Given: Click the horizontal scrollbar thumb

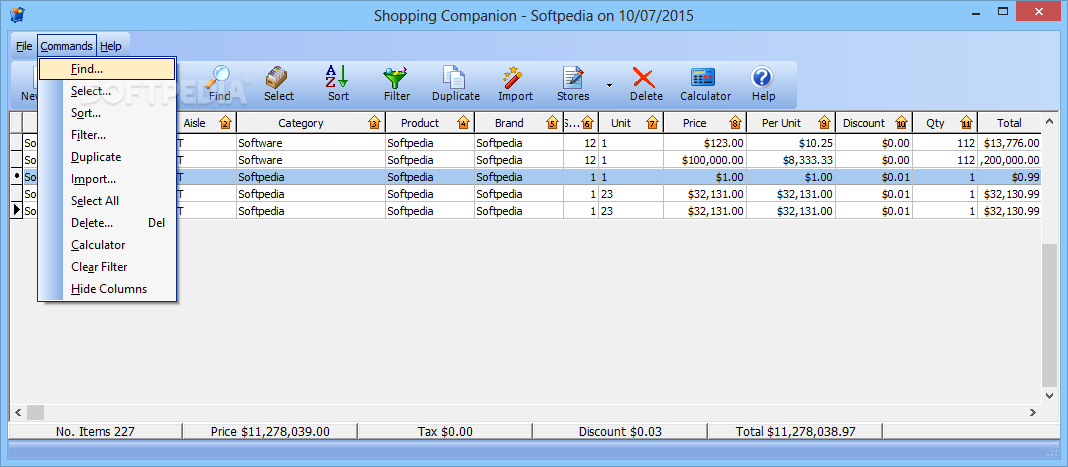Looking at the screenshot, I should coord(35,412).
